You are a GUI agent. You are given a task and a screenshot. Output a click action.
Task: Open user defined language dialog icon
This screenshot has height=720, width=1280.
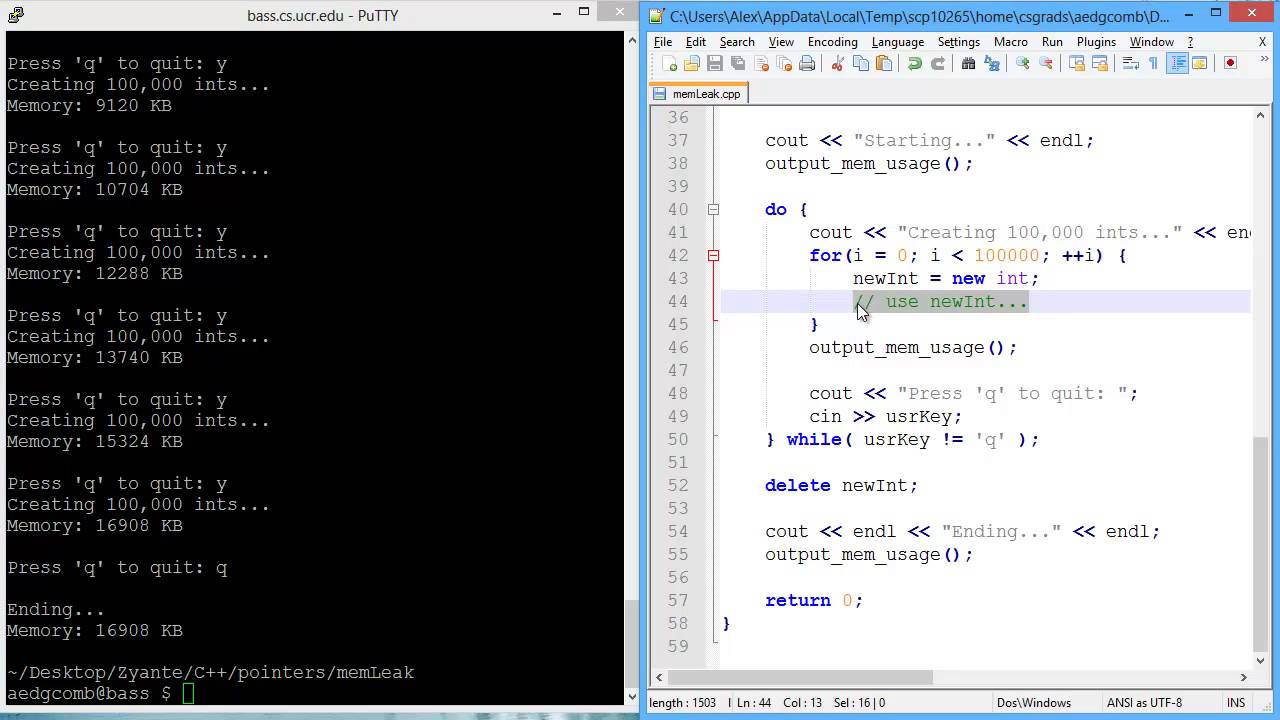(x=1200, y=63)
